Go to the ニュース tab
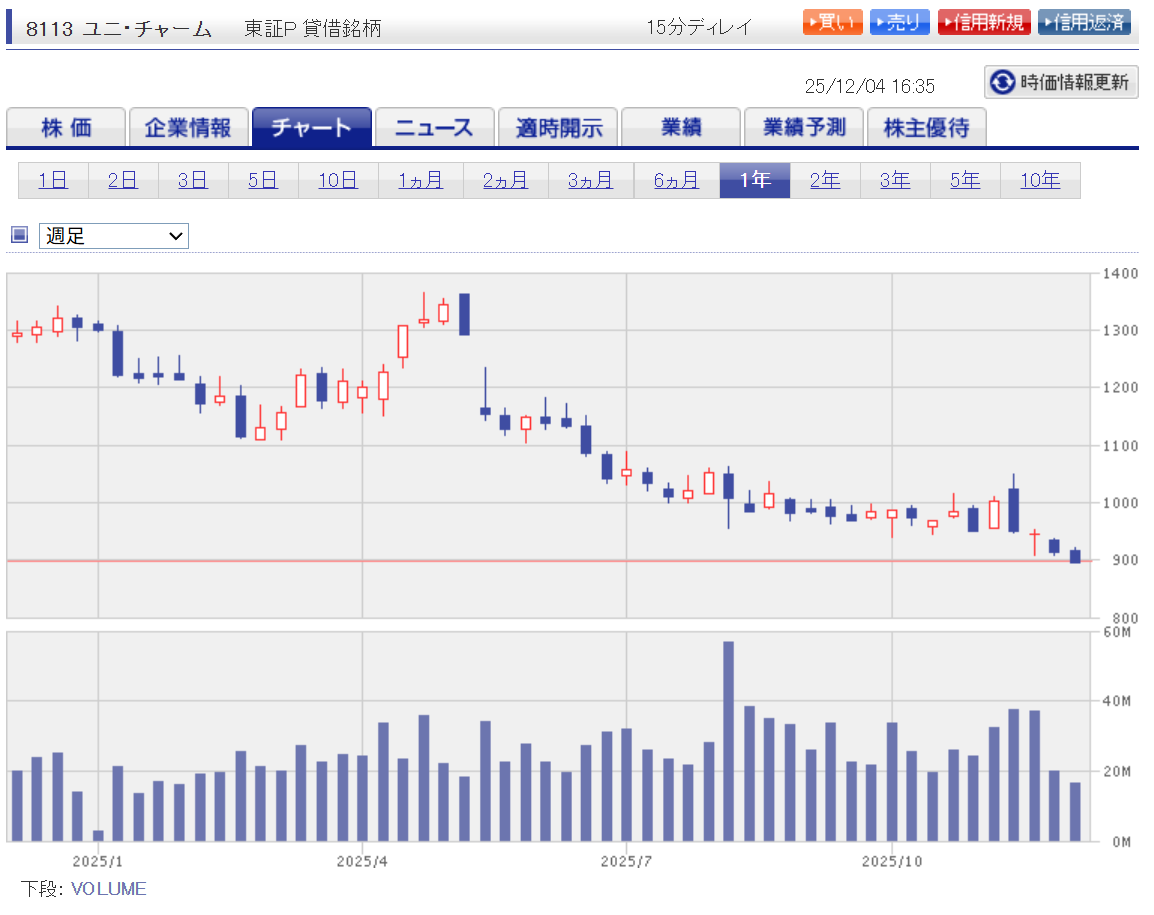This screenshot has height=915, width=1154. click(434, 128)
